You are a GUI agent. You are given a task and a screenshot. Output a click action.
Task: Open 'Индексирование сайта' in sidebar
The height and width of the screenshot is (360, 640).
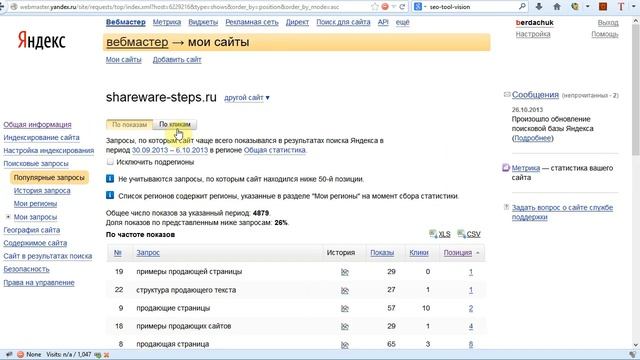pos(41,138)
